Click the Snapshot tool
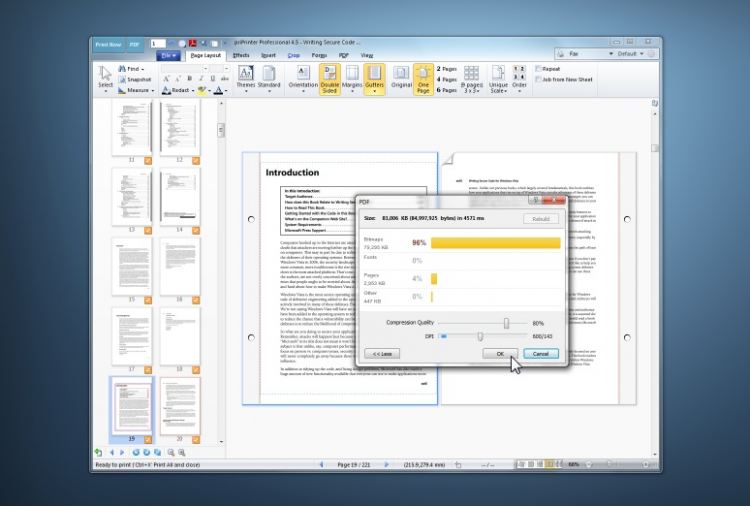The image size is (750, 506). click(x=134, y=79)
